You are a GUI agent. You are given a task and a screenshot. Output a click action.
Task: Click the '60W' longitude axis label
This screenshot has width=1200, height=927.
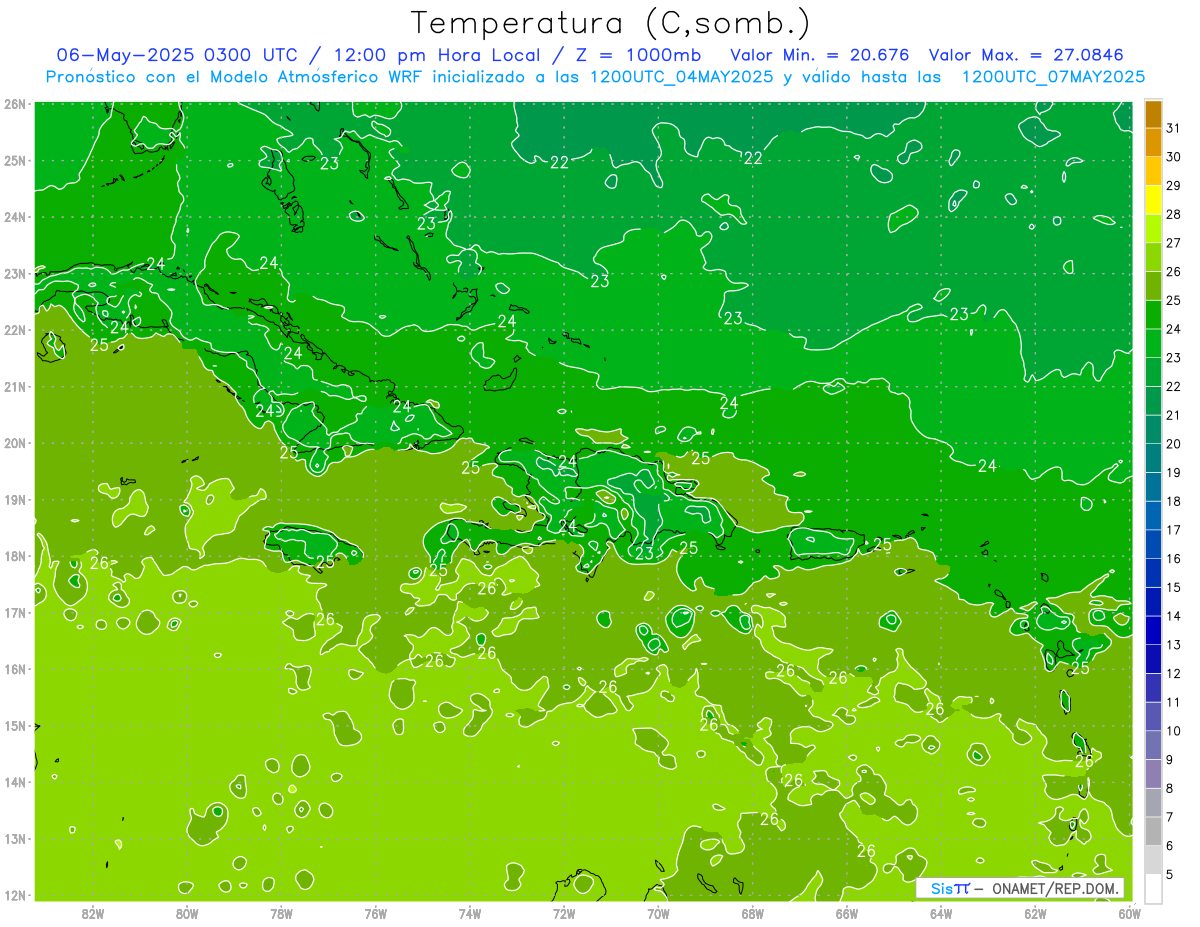(1129, 913)
